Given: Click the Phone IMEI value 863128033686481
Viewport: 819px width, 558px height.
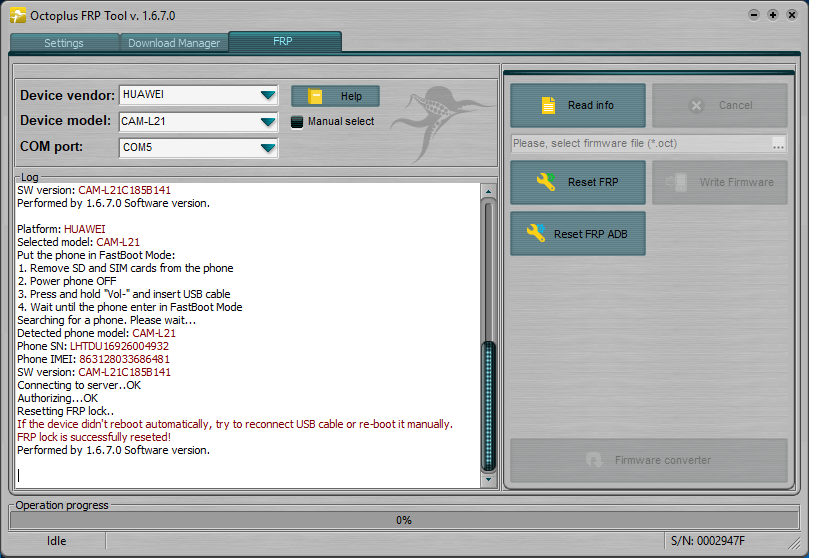Looking at the screenshot, I should click(124, 359).
